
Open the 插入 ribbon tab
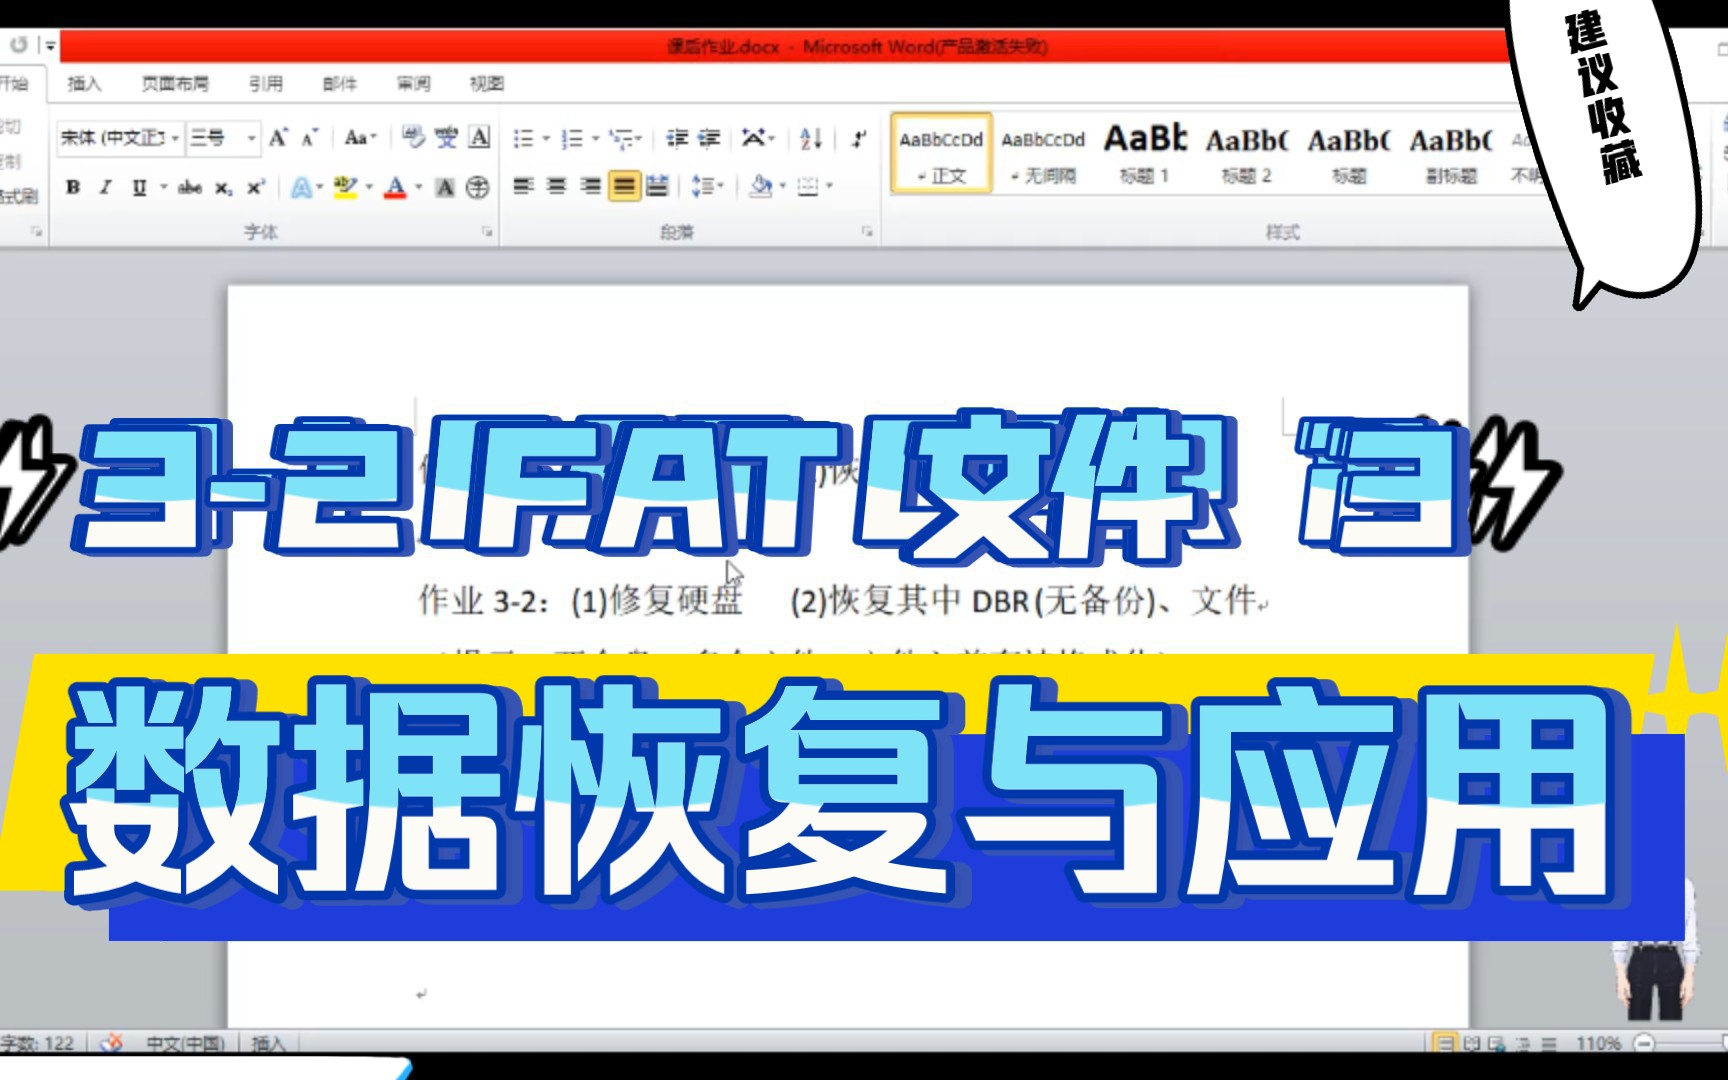tap(84, 83)
